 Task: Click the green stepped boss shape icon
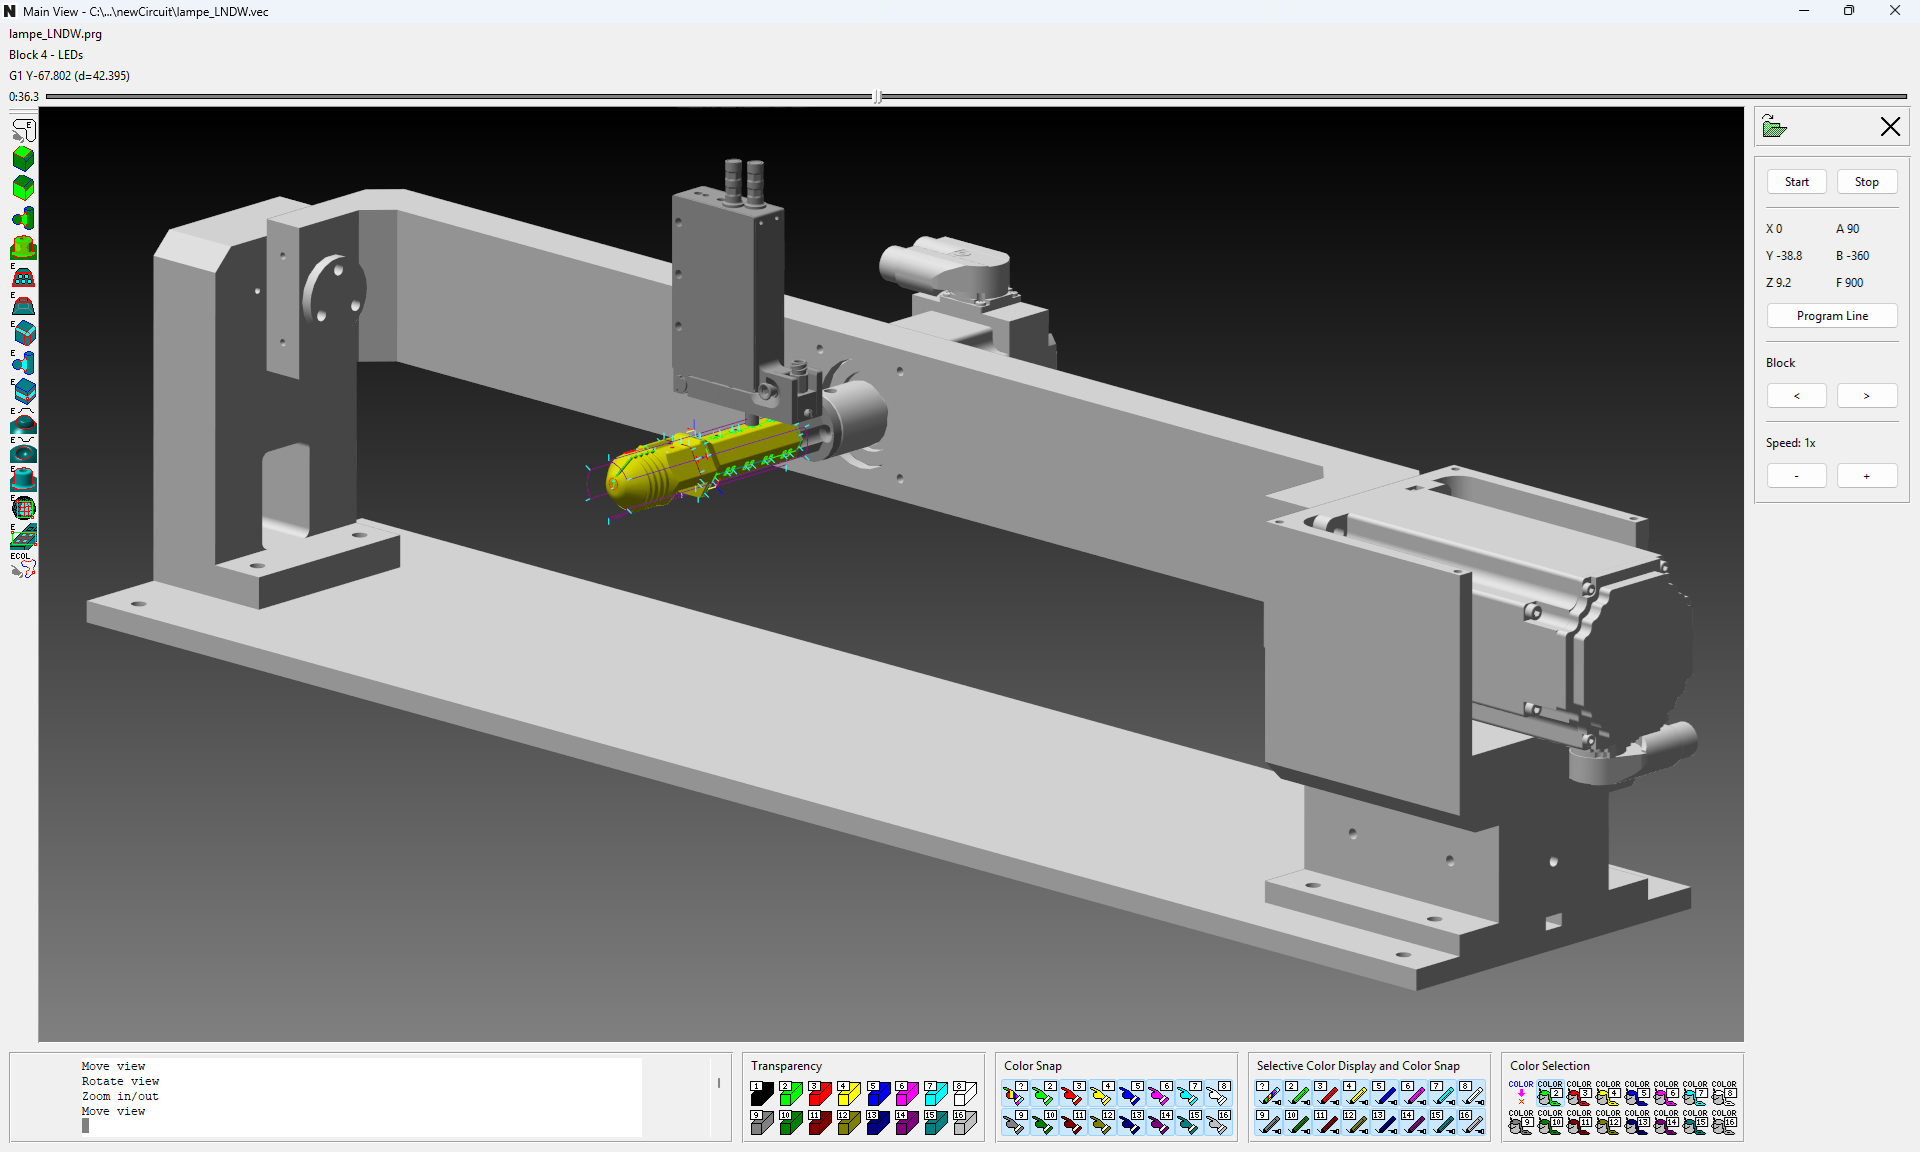[x=23, y=247]
